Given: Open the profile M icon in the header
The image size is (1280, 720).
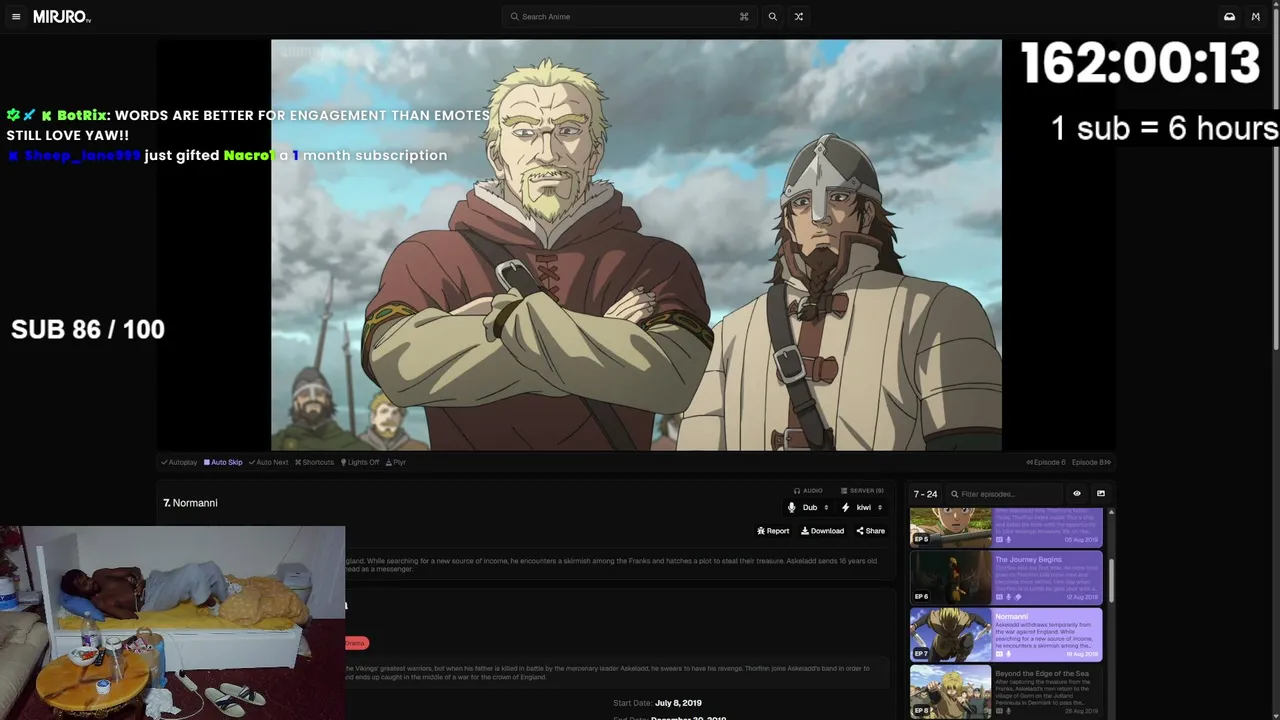Looking at the screenshot, I should (1256, 17).
